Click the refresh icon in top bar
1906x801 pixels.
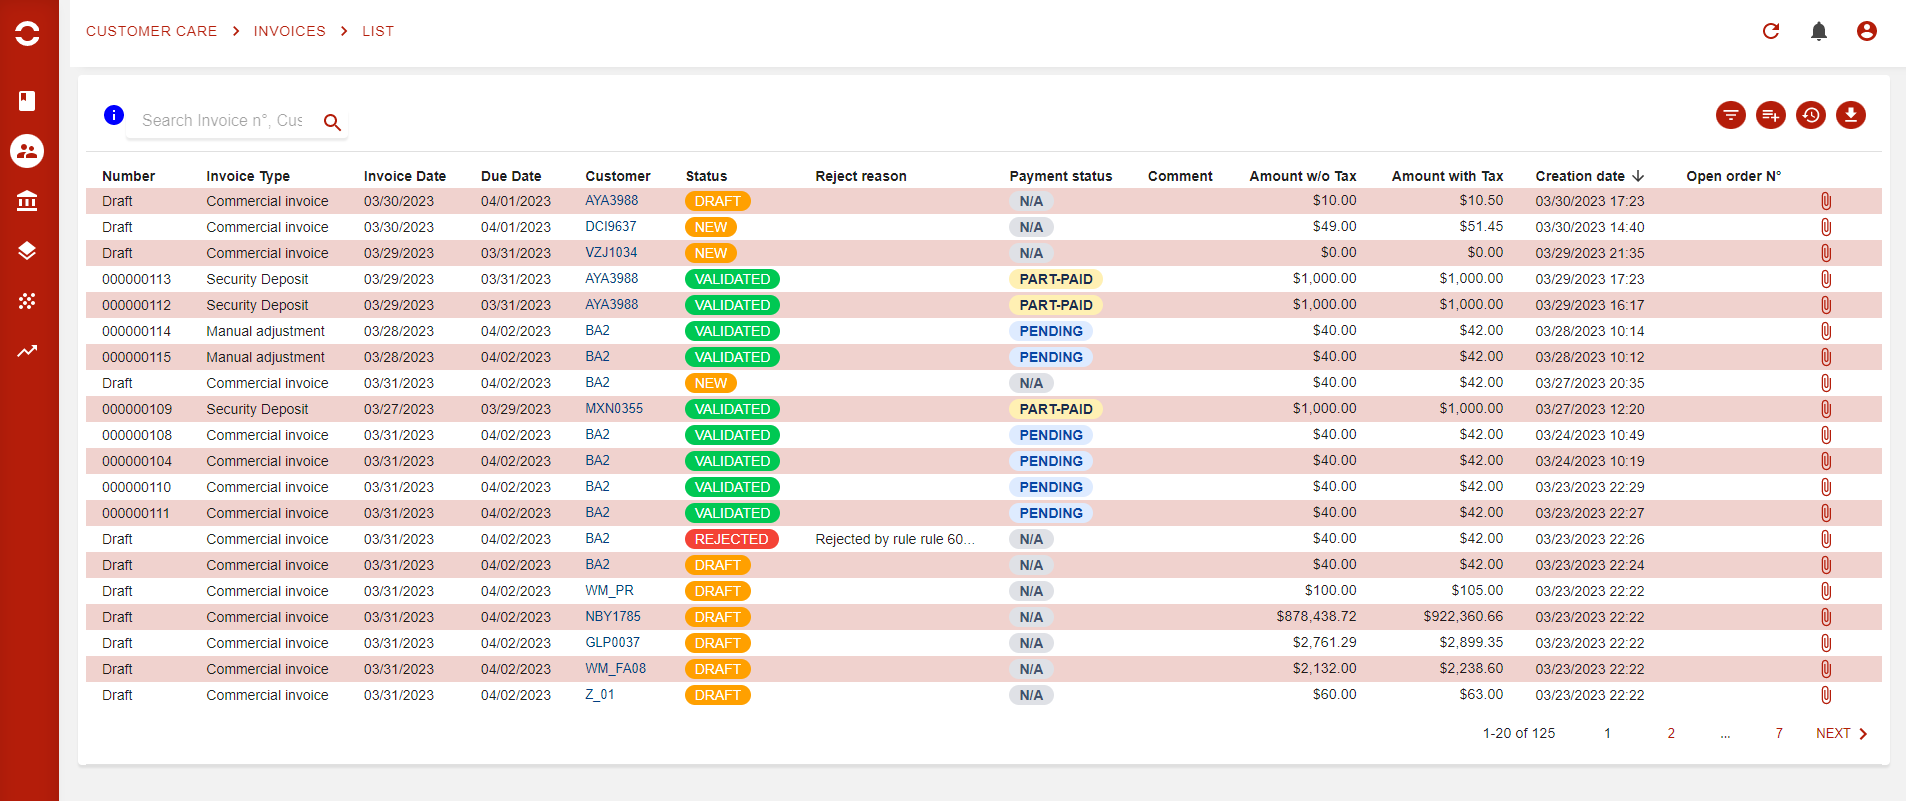1770,31
